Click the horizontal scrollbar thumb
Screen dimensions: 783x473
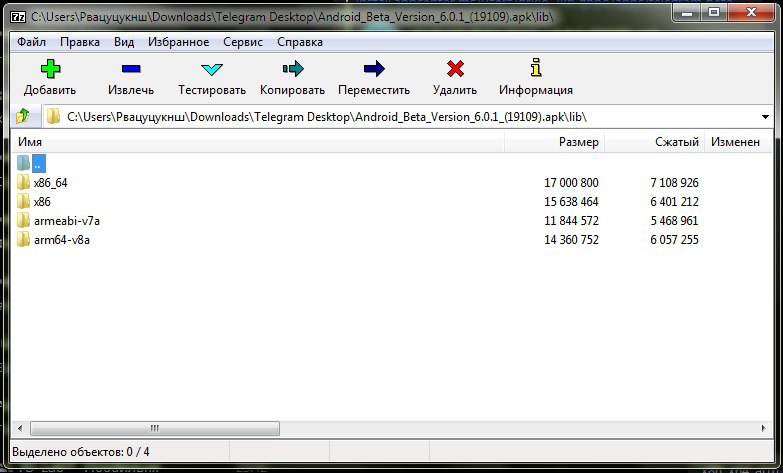[x=155, y=428]
